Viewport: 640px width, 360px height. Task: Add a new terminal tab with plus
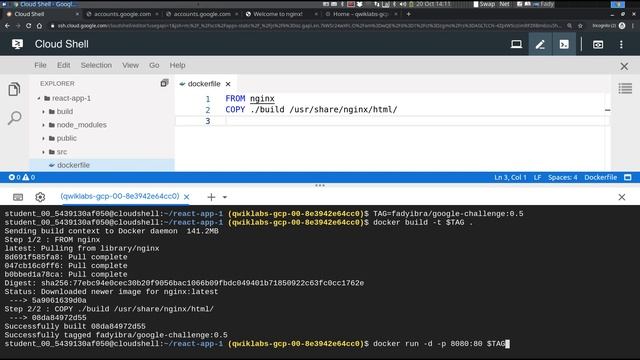click(x=211, y=197)
